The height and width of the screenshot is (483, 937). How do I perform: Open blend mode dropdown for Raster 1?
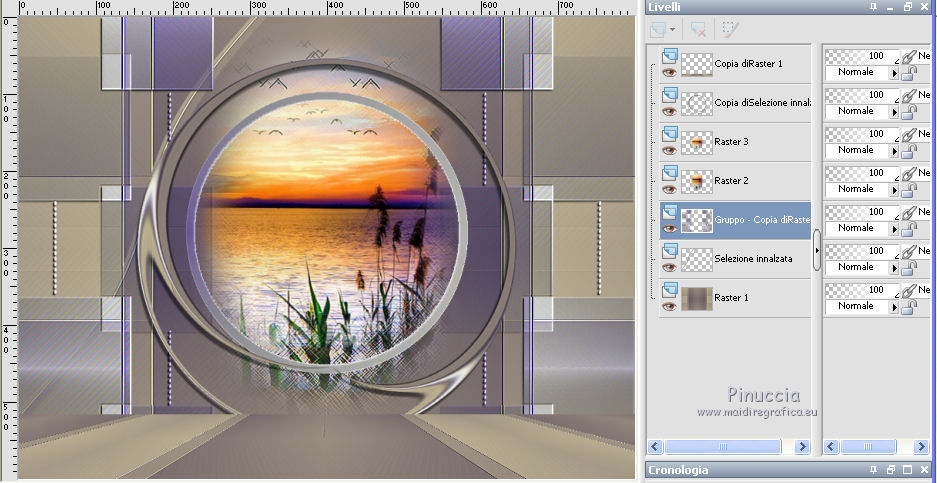pyautogui.click(x=895, y=306)
